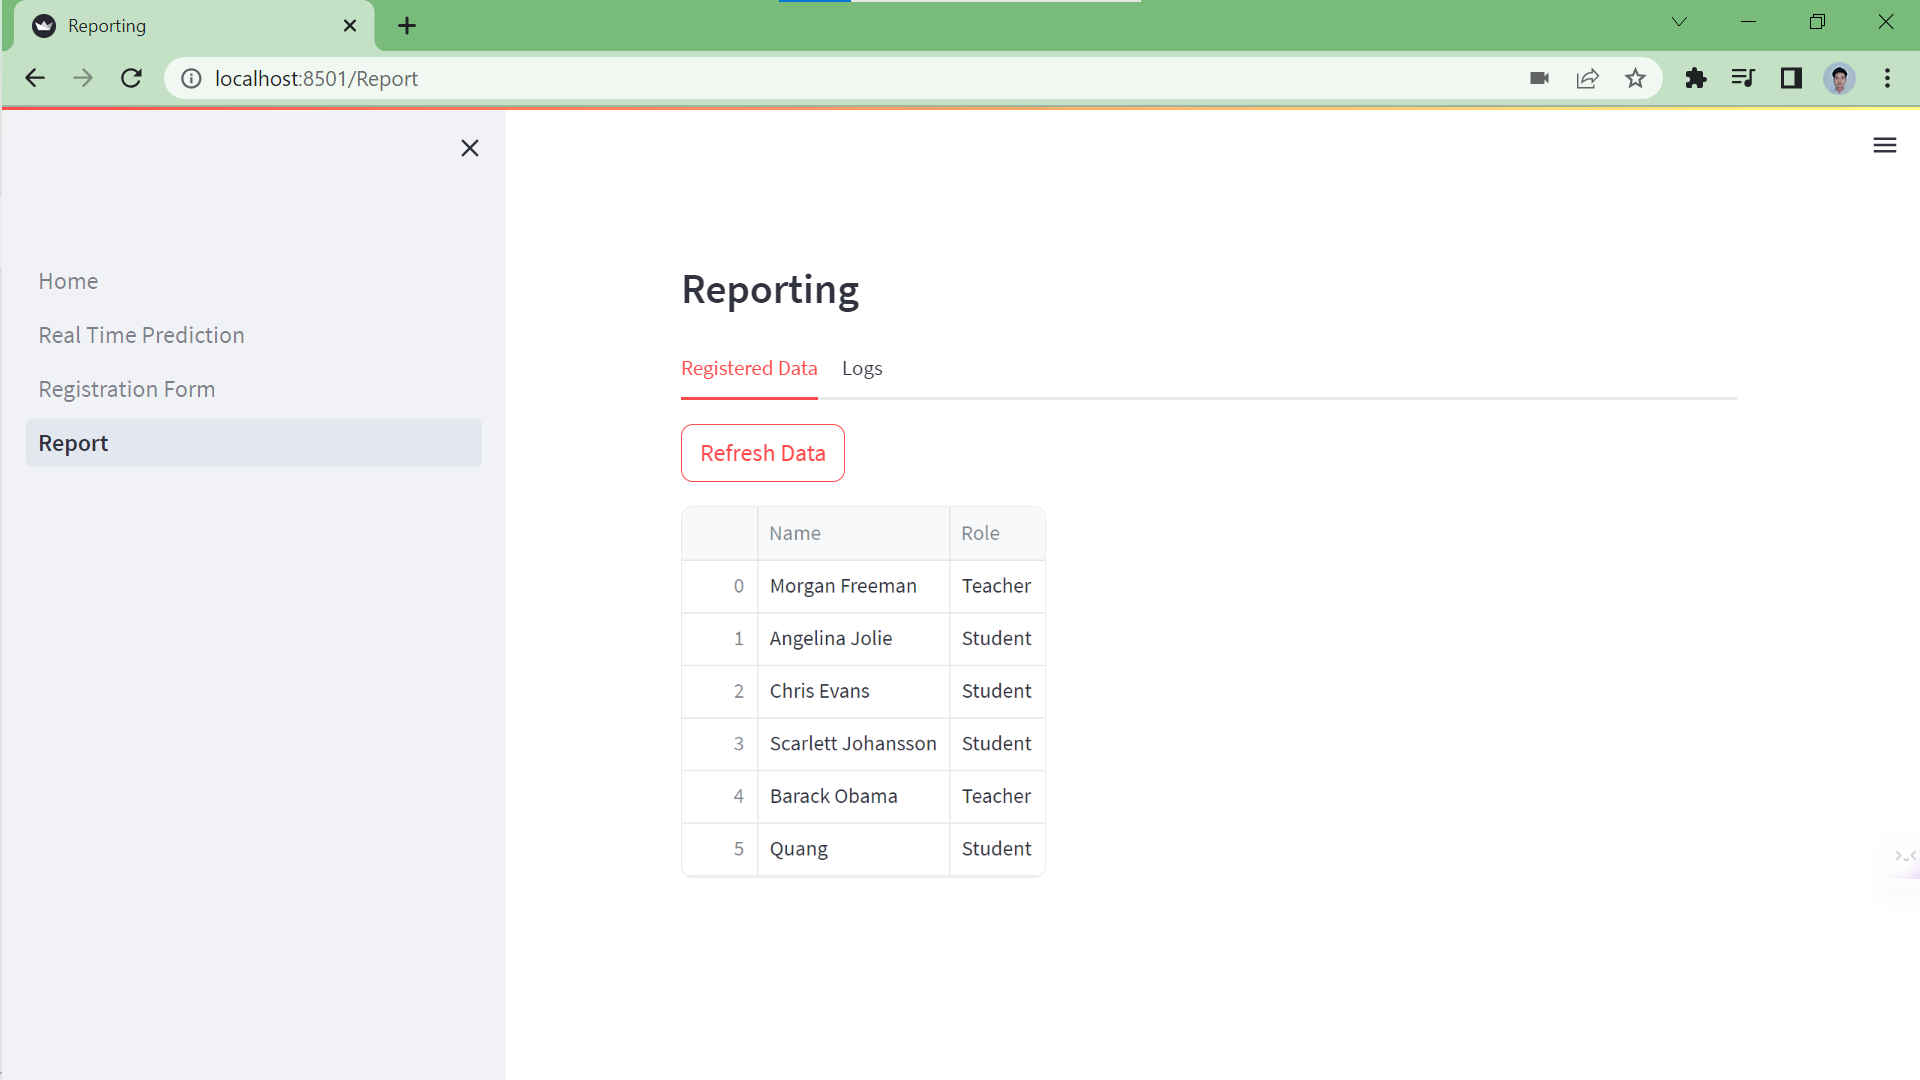This screenshot has height=1080, width=1920.
Task: Select the Home link in the sidebar
Action: (x=68, y=281)
